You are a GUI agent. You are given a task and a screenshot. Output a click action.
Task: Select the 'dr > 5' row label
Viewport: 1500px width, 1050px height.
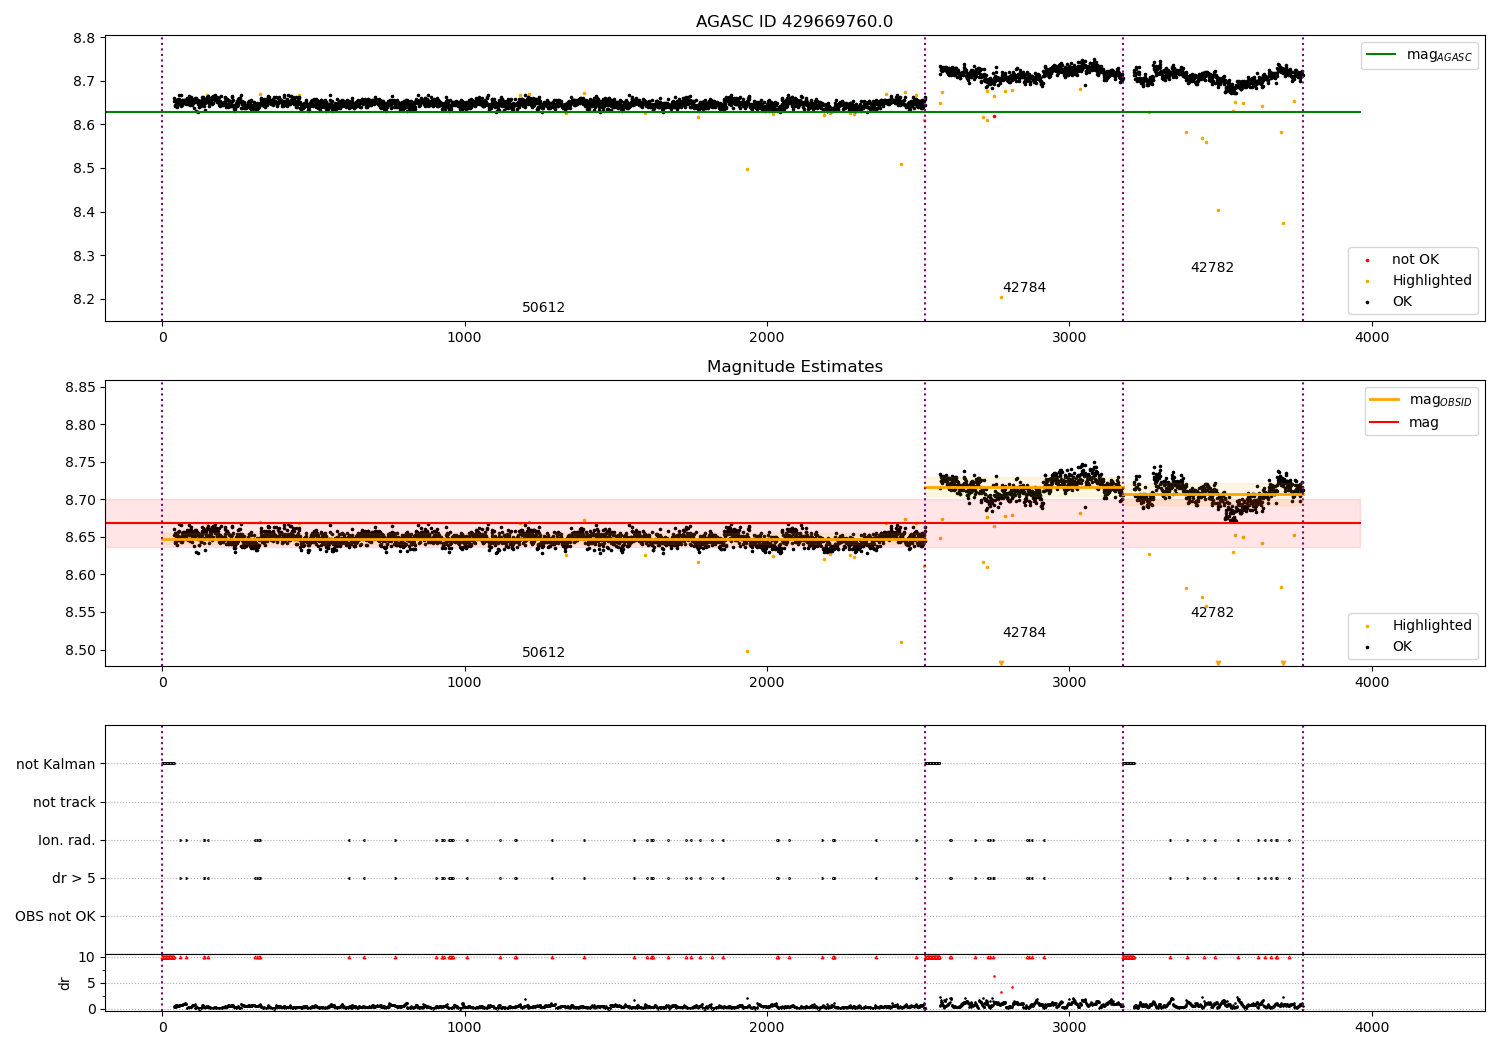click(x=74, y=878)
